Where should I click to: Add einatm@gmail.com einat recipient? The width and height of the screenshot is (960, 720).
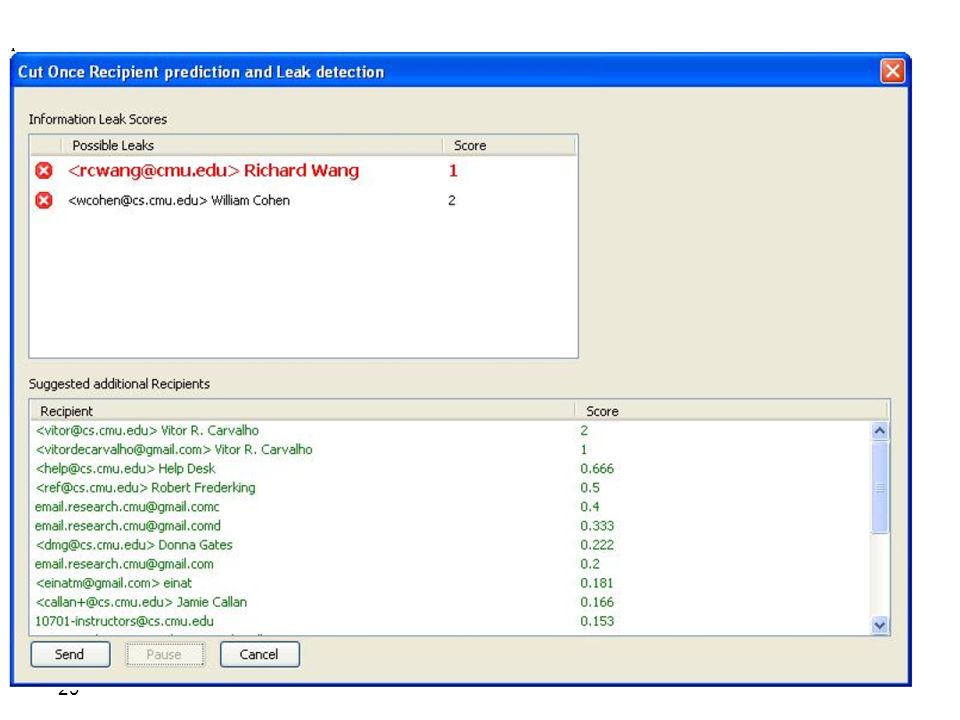451,582
